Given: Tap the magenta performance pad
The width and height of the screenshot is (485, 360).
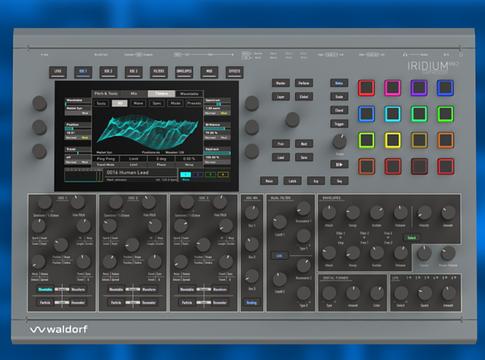Looking at the screenshot, I should [392, 88].
